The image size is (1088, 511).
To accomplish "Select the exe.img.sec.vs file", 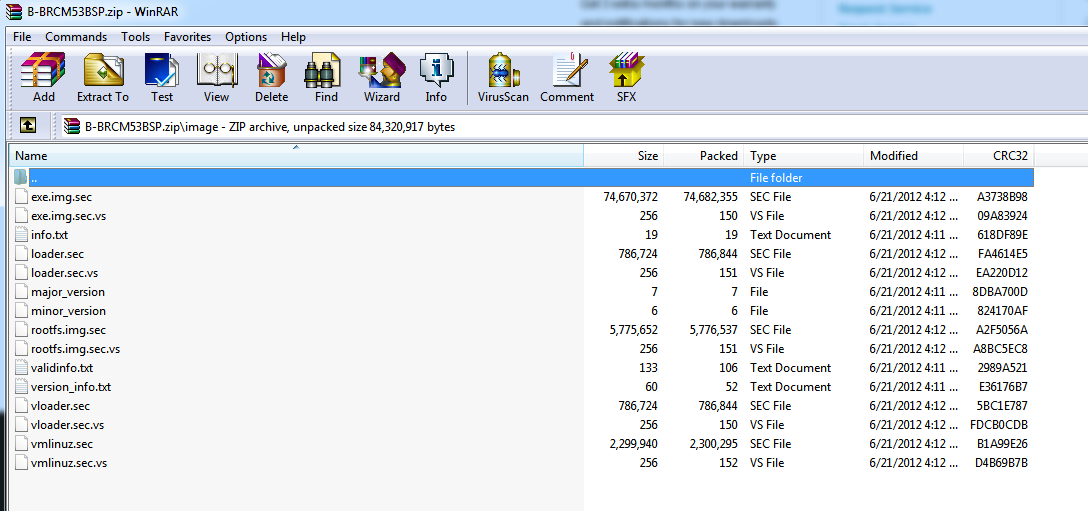I will pyautogui.click(x=68, y=216).
